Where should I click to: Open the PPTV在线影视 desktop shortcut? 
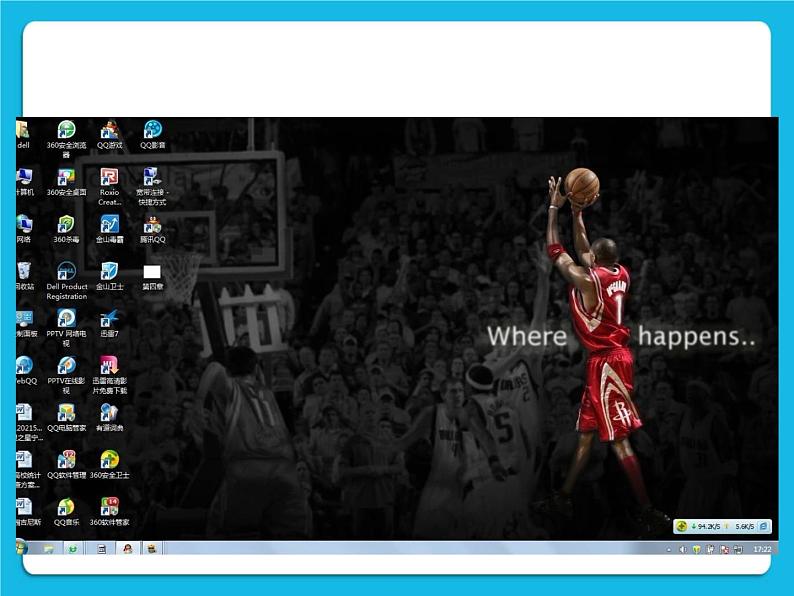point(66,366)
